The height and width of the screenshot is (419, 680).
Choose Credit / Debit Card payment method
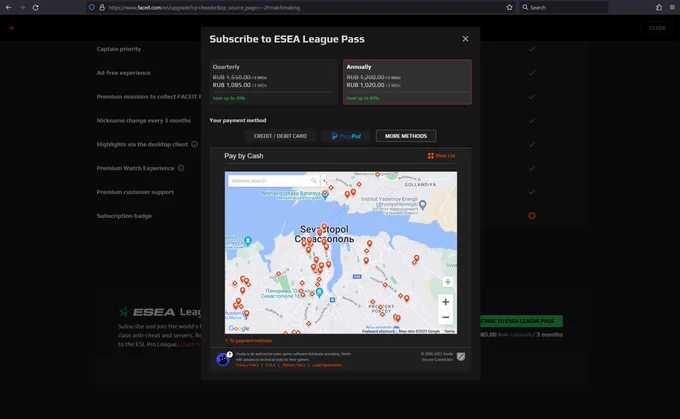280,136
